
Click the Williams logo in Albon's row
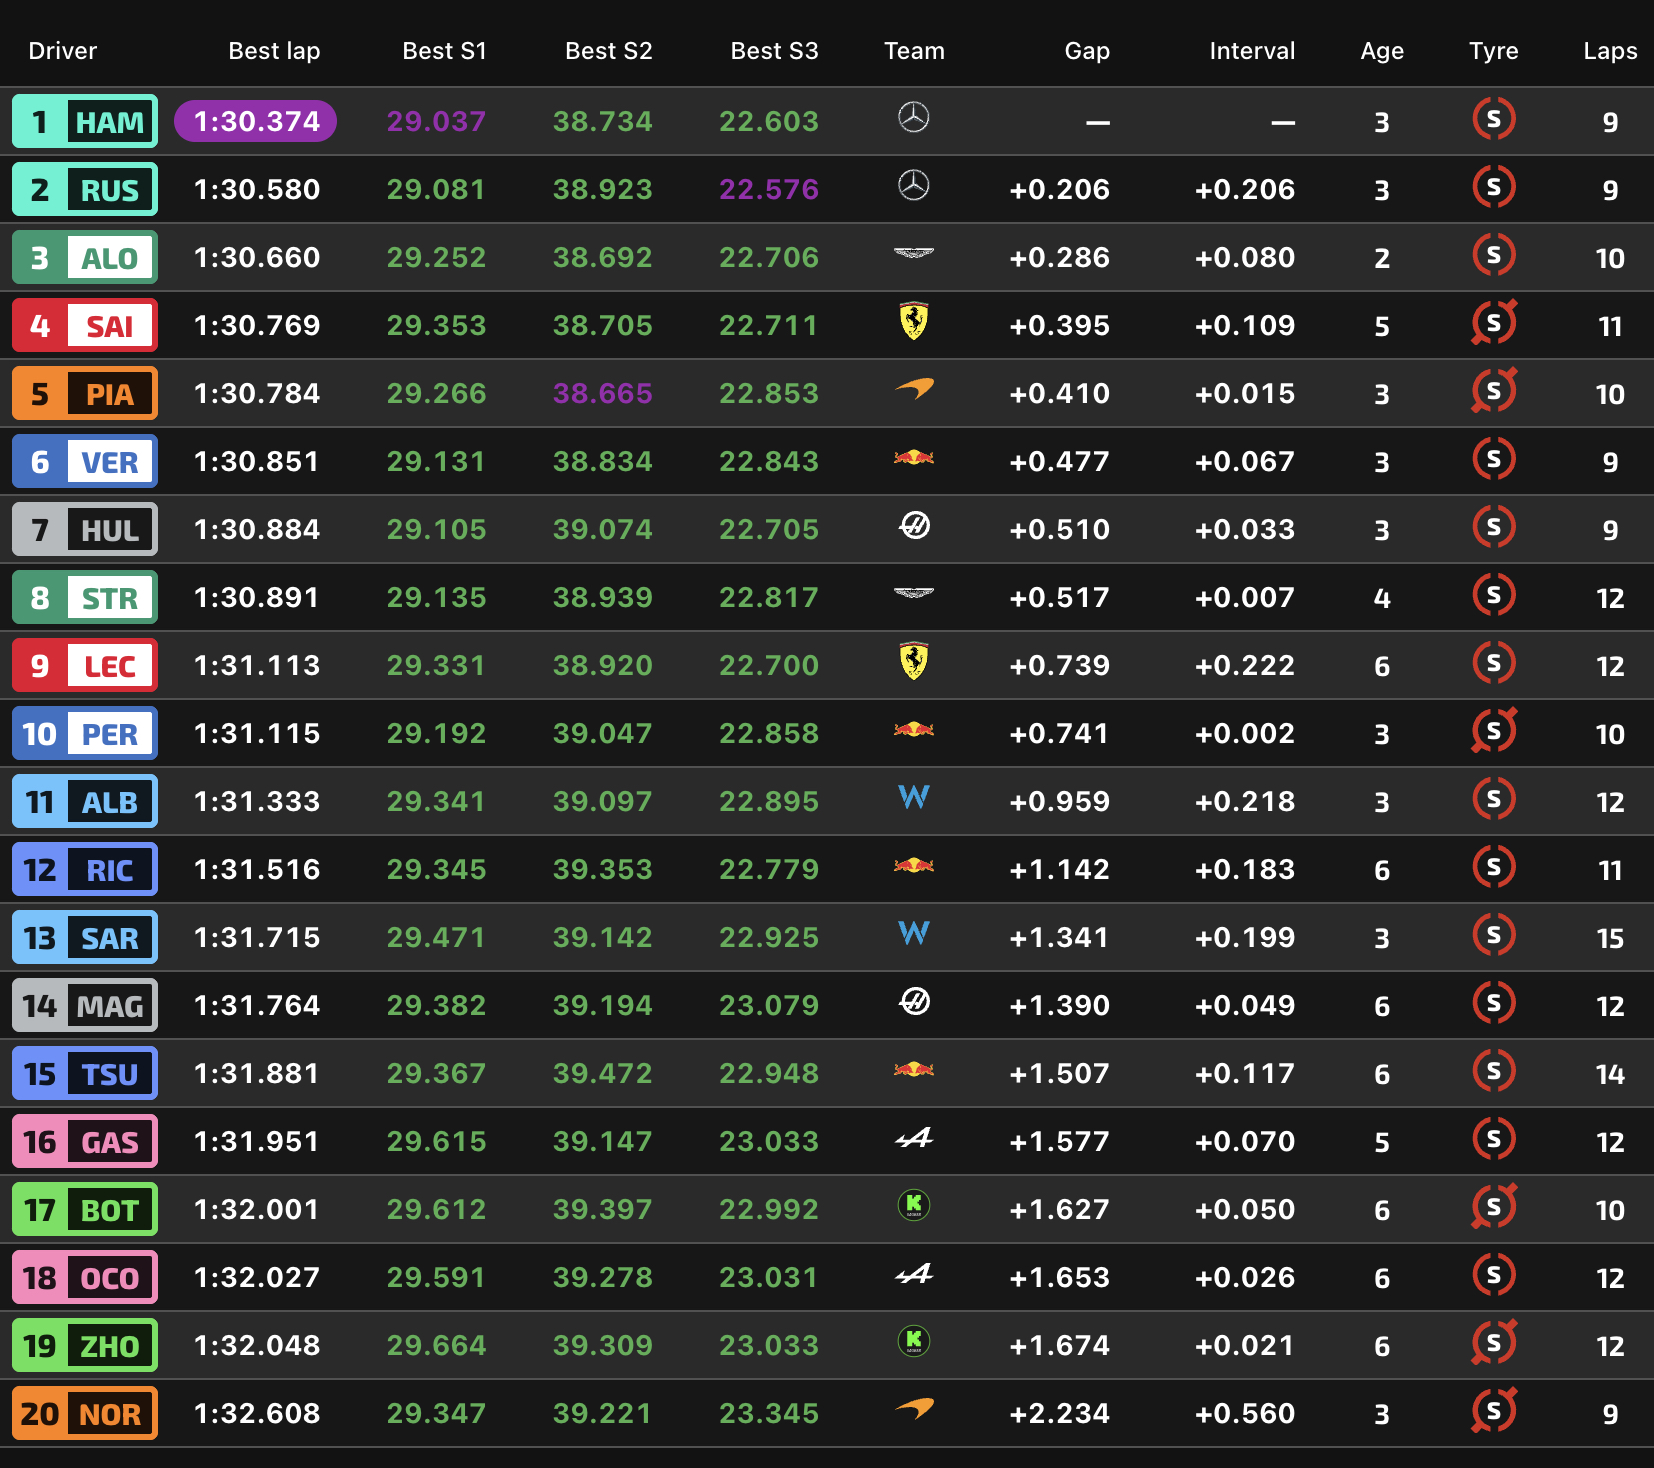(913, 797)
